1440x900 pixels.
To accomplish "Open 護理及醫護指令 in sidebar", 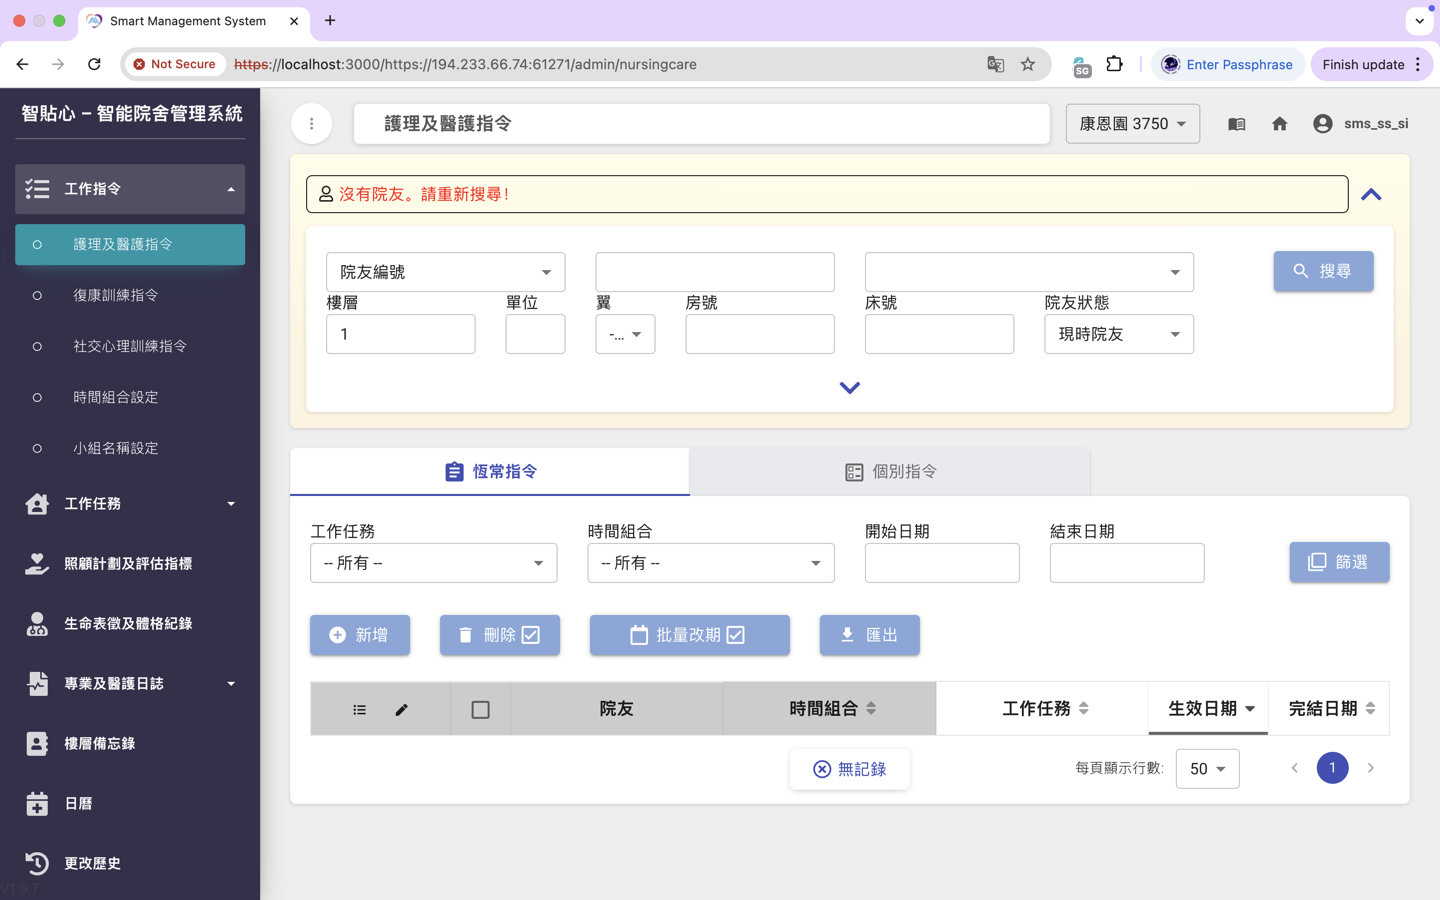I will [x=130, y=244].
